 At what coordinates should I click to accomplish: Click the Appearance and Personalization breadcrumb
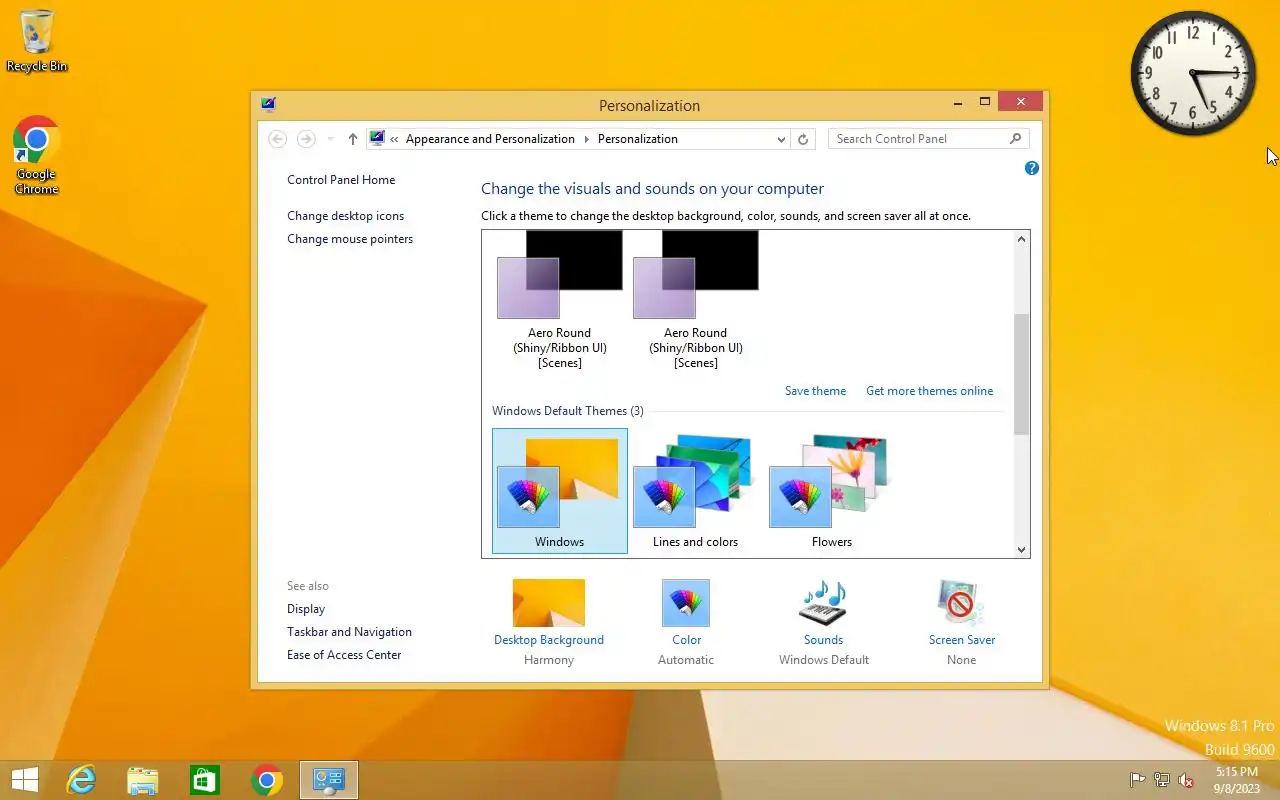click(490, 139)
